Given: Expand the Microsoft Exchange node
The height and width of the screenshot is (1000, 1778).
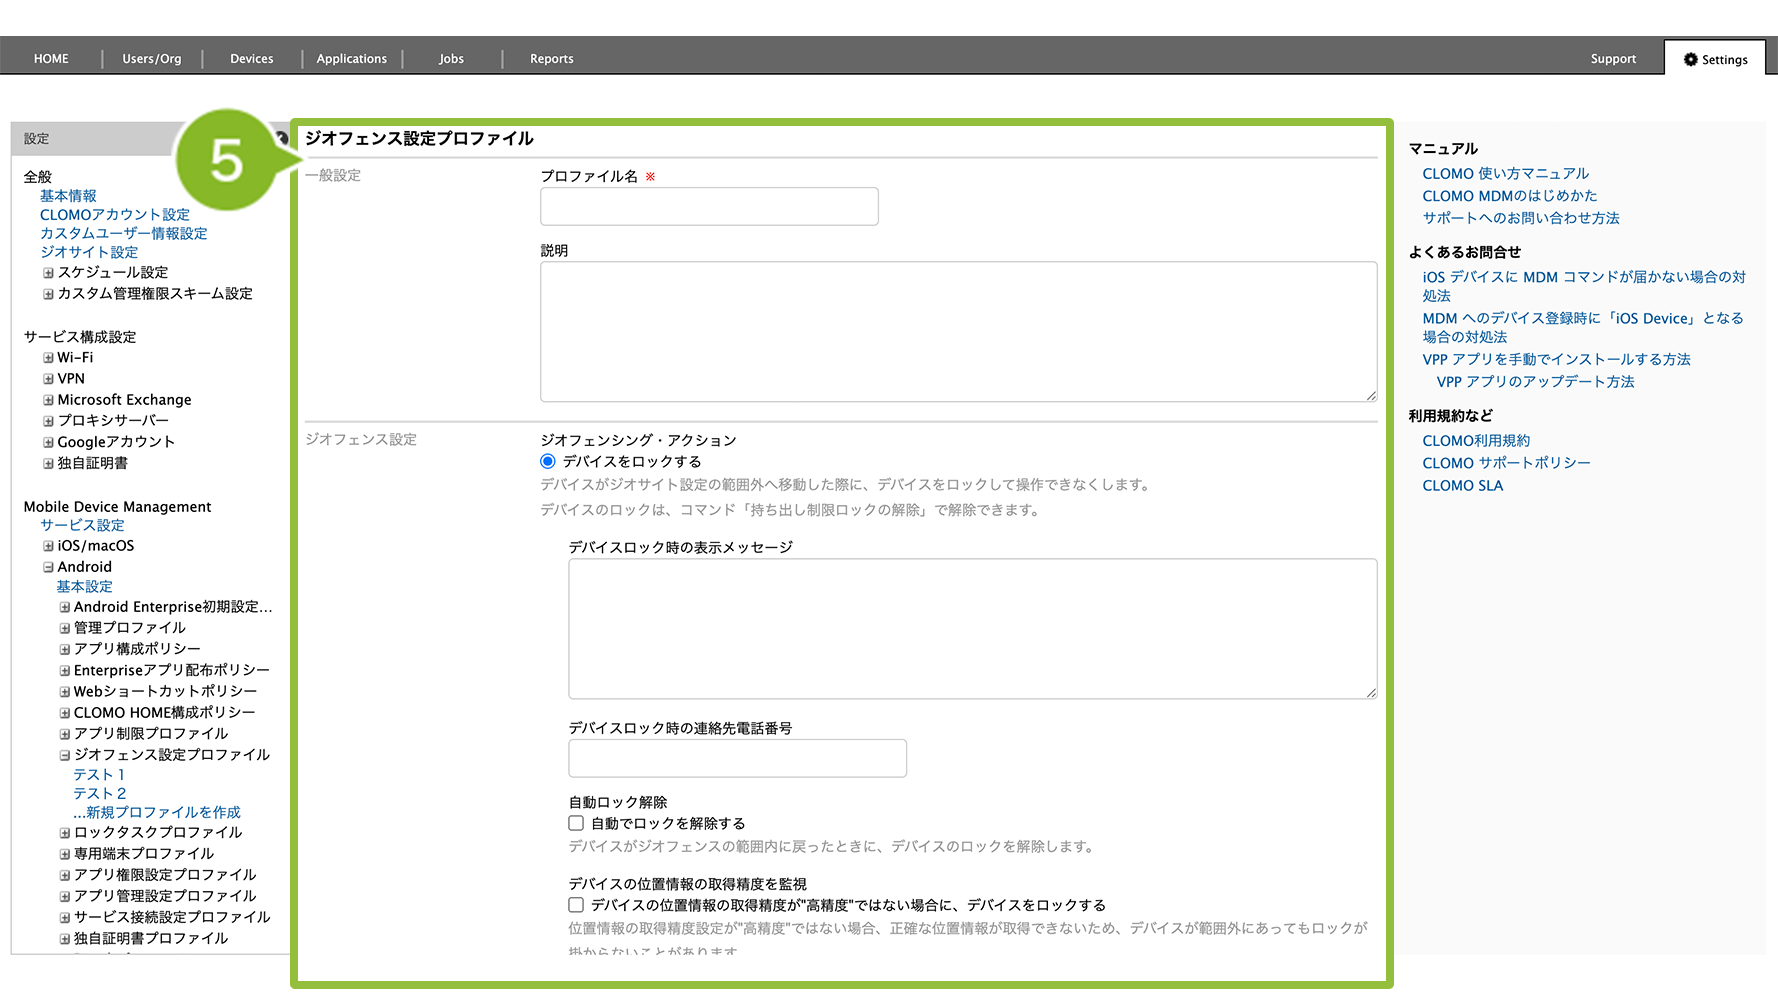Looking at the screenshot, I should coord(48,400).
